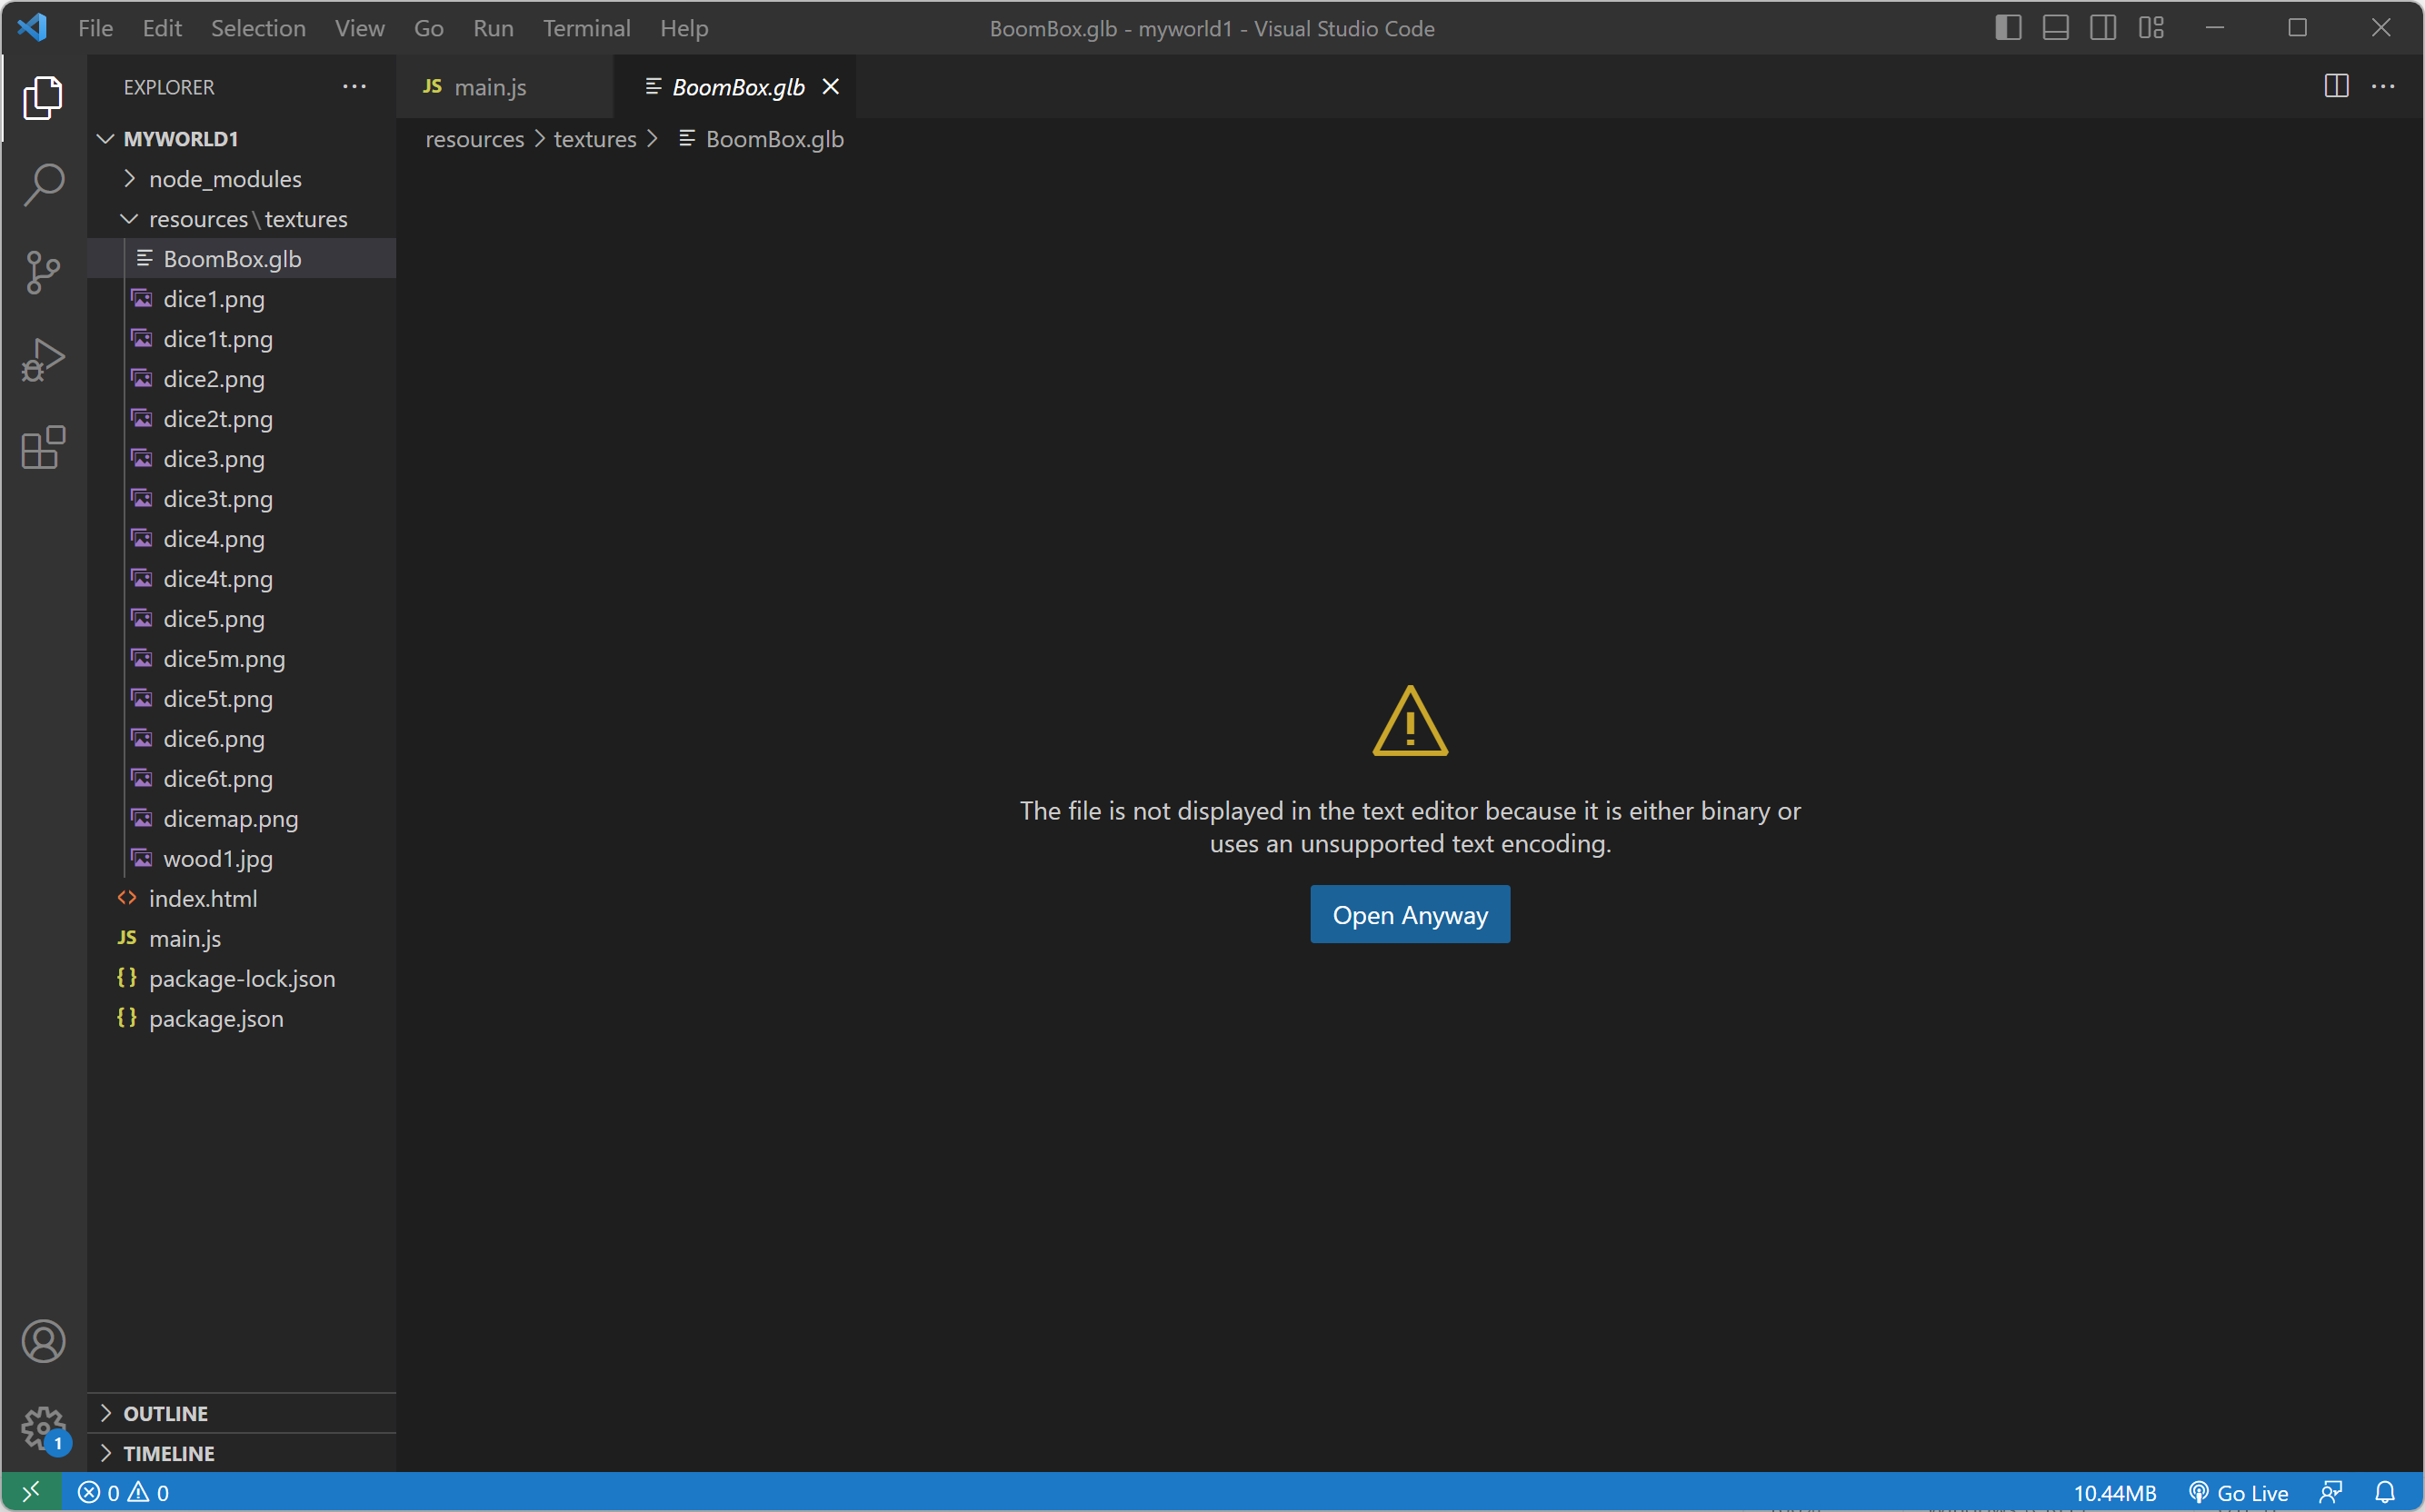Expand the OUTLINE section
This screenshot has width=2425, height=1512.
point(165,1413)
